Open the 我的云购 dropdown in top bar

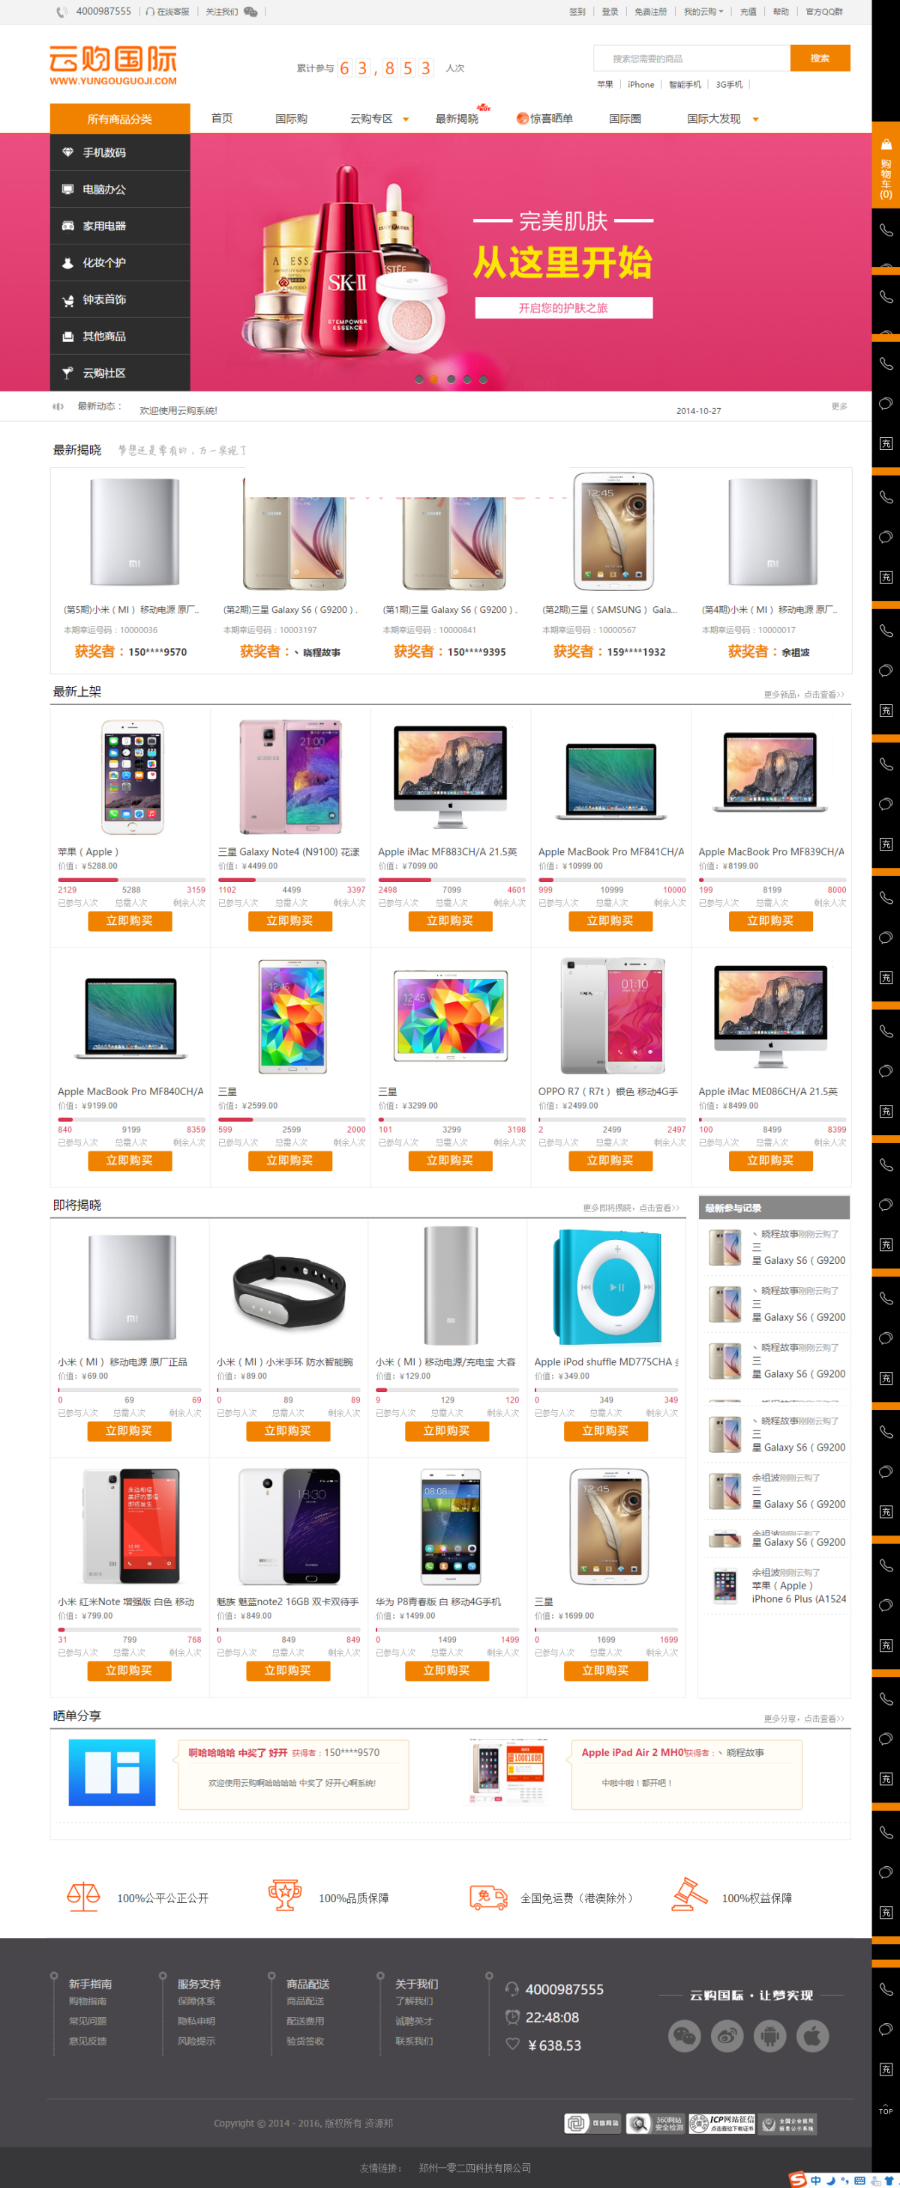pyautogui.click(x=703, y=12)
